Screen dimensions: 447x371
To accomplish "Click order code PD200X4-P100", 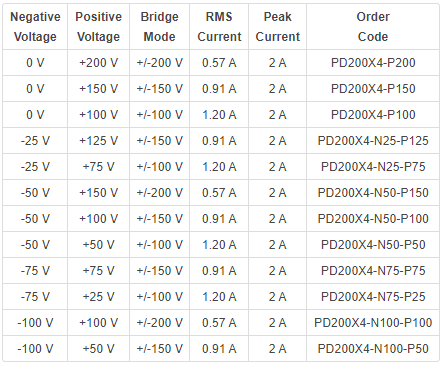I will point(373,115).
